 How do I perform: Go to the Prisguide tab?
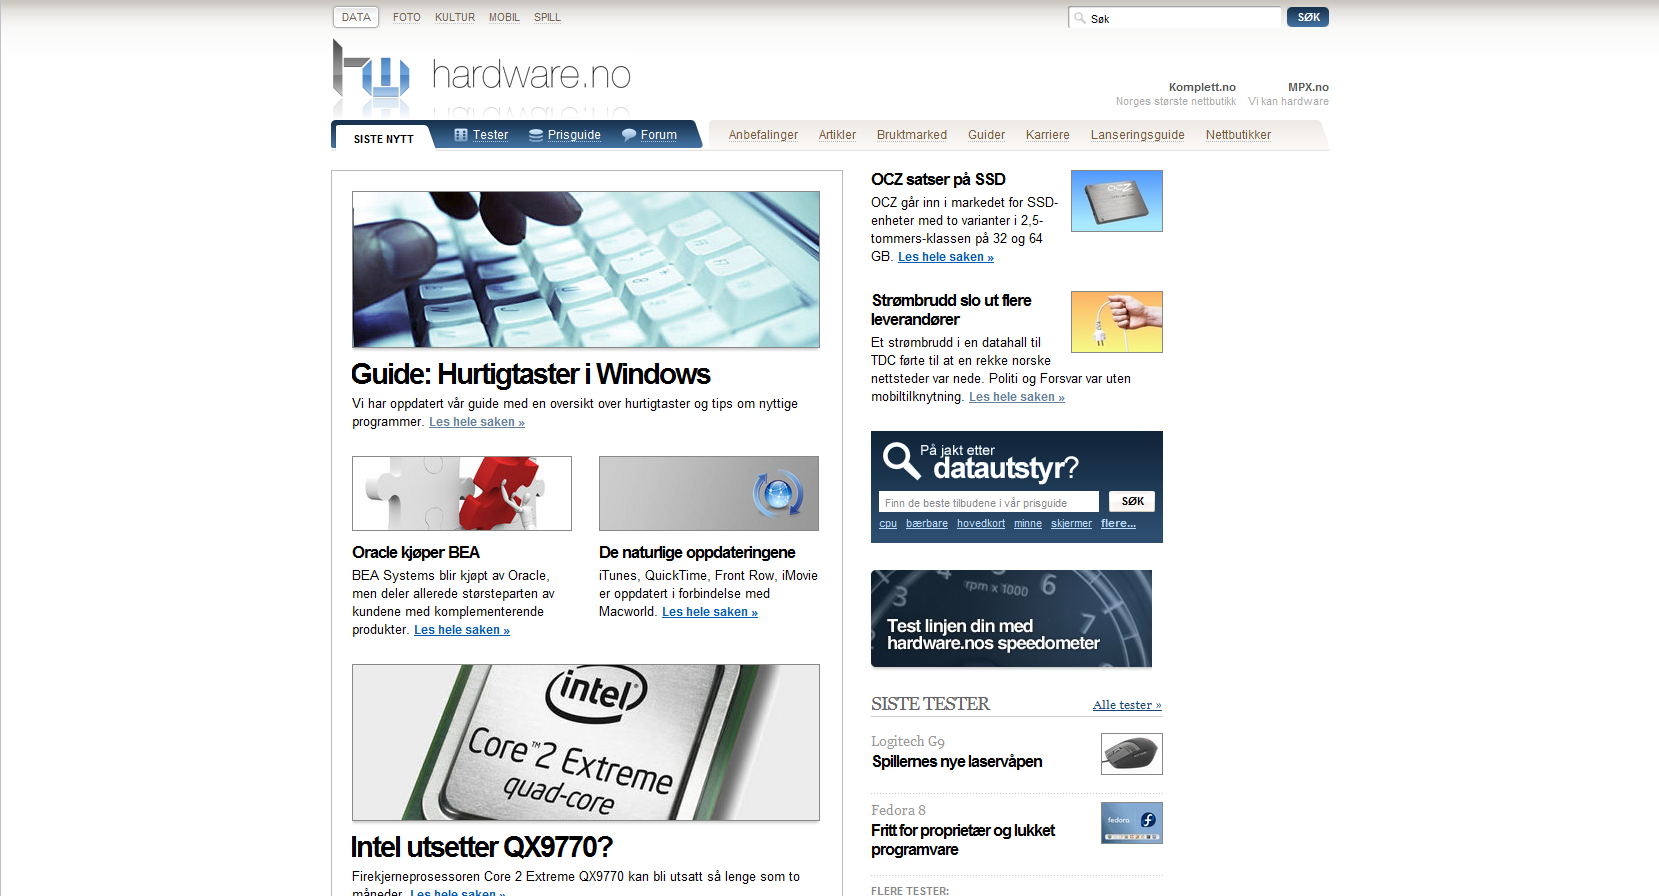click(x=574, y=135)
